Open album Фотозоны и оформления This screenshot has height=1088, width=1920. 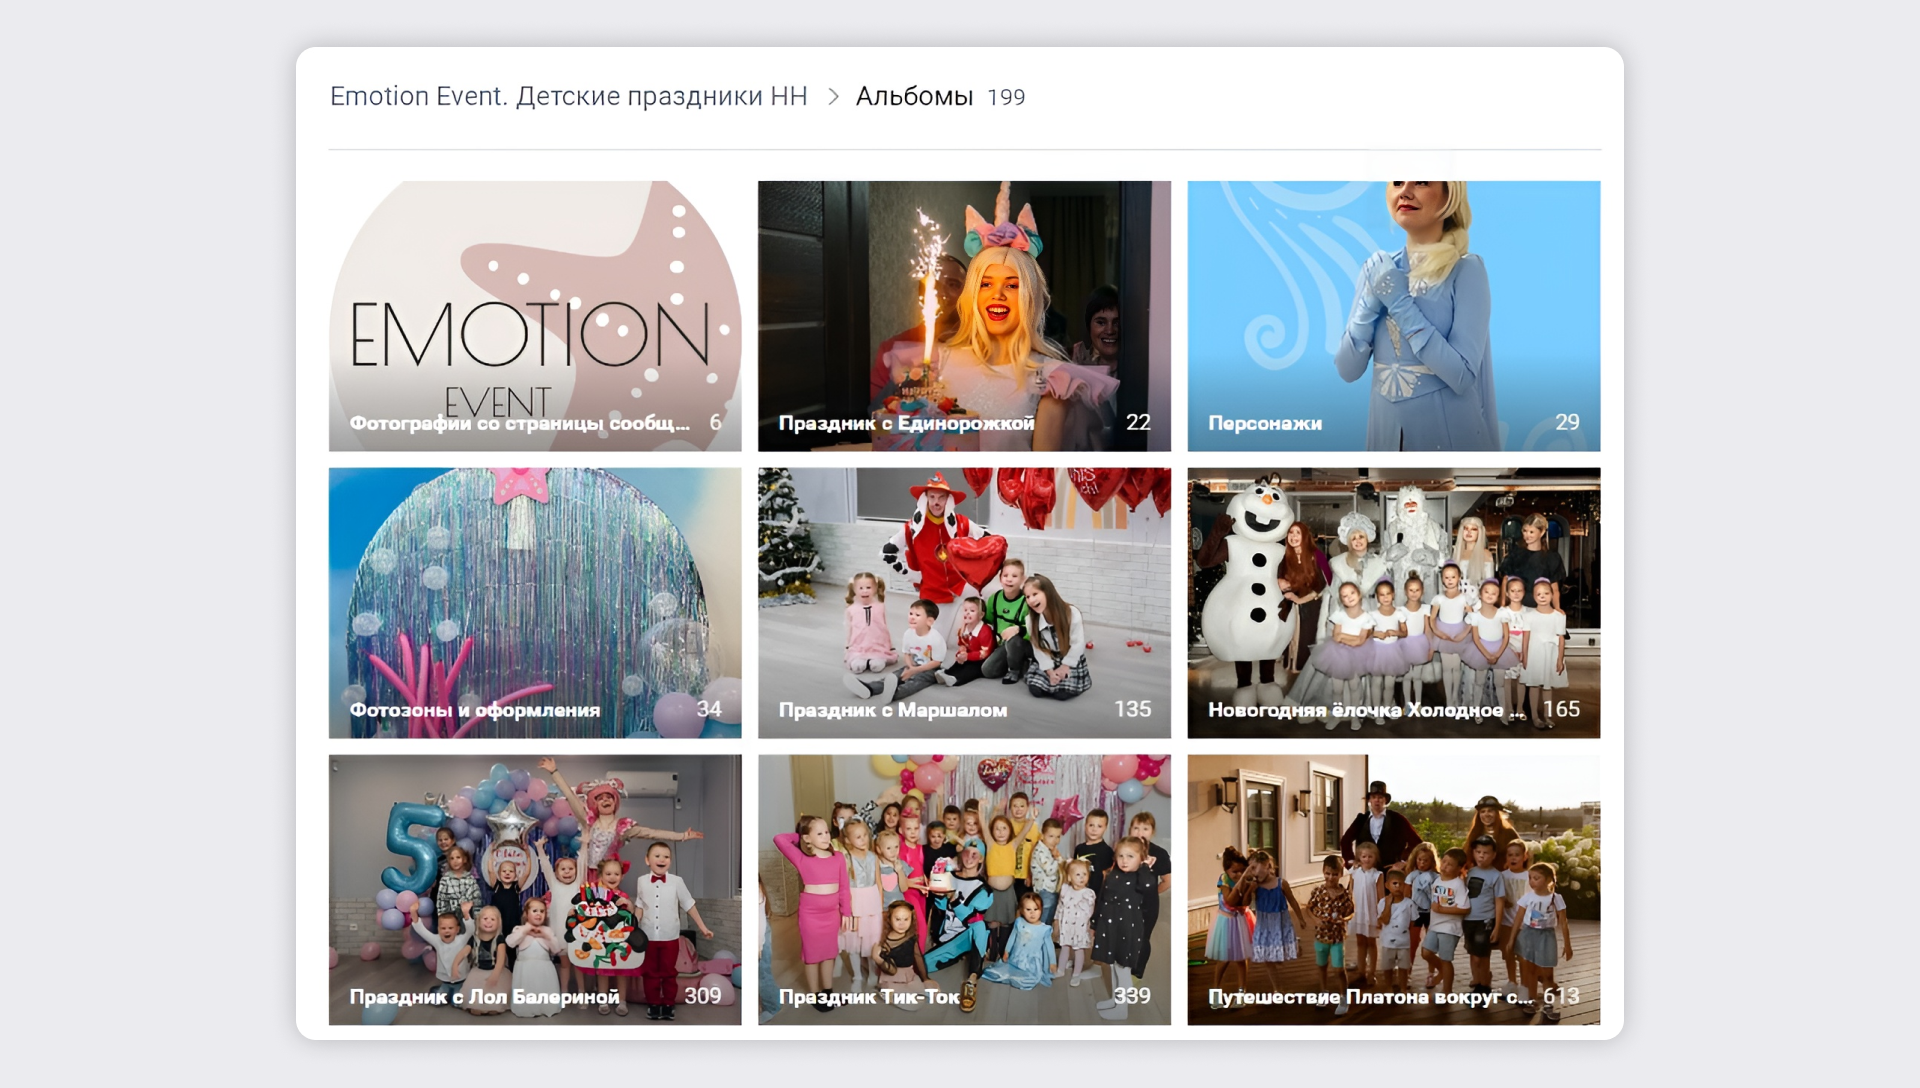[x=535, y=603]
